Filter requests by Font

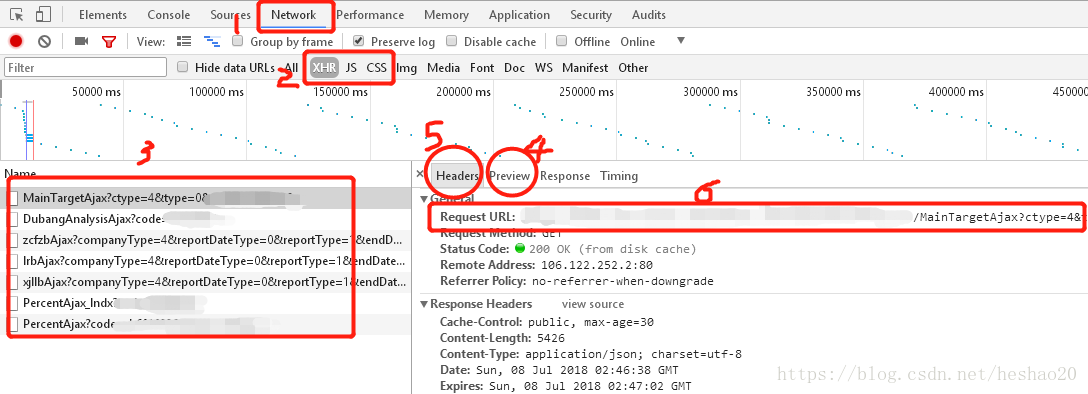point(482,67)
